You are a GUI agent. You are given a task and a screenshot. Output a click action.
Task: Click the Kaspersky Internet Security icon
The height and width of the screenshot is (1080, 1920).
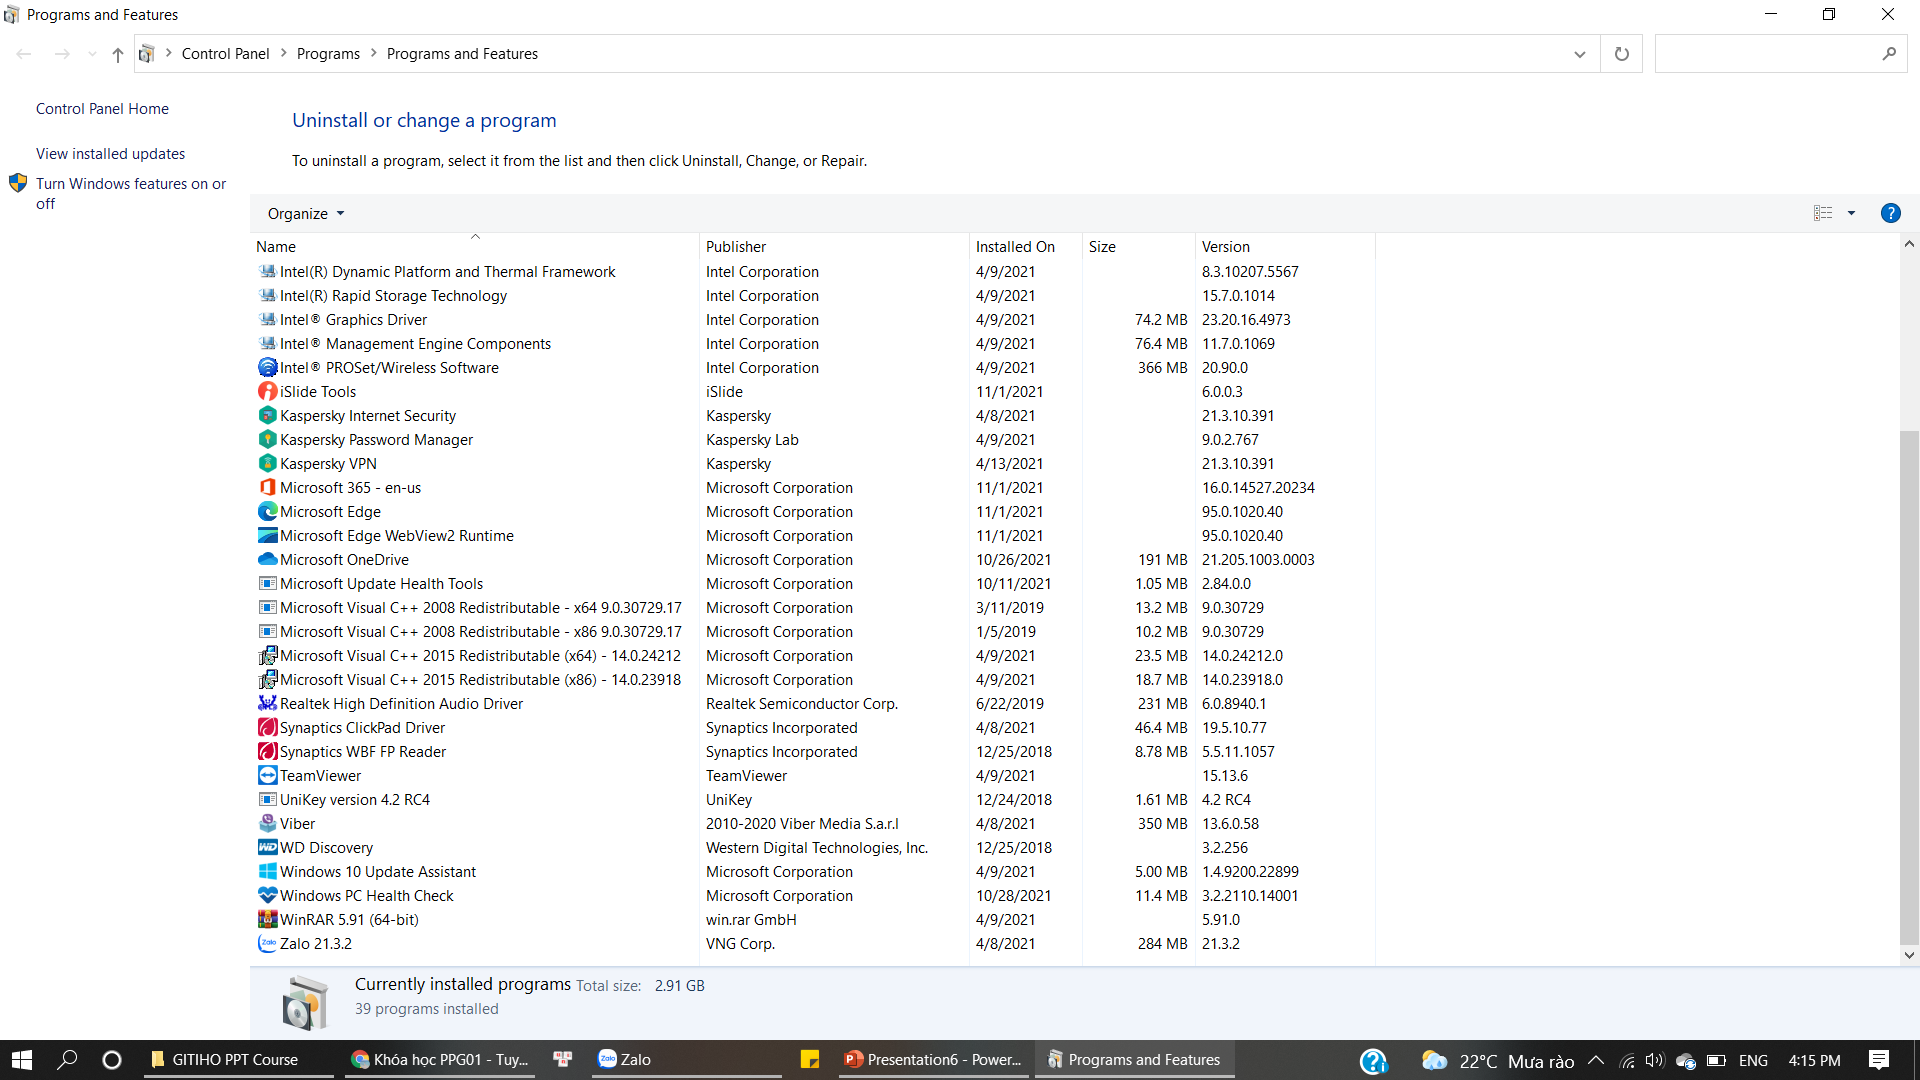(267, 415)
